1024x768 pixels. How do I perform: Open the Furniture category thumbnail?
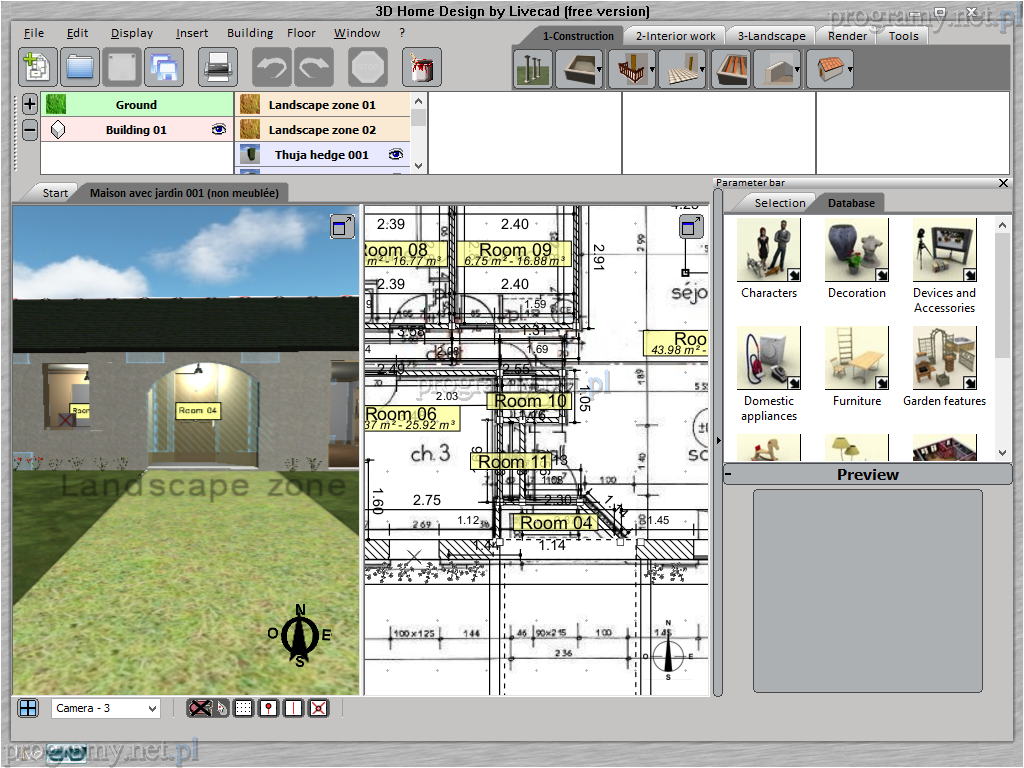click(x=857, y=358)
